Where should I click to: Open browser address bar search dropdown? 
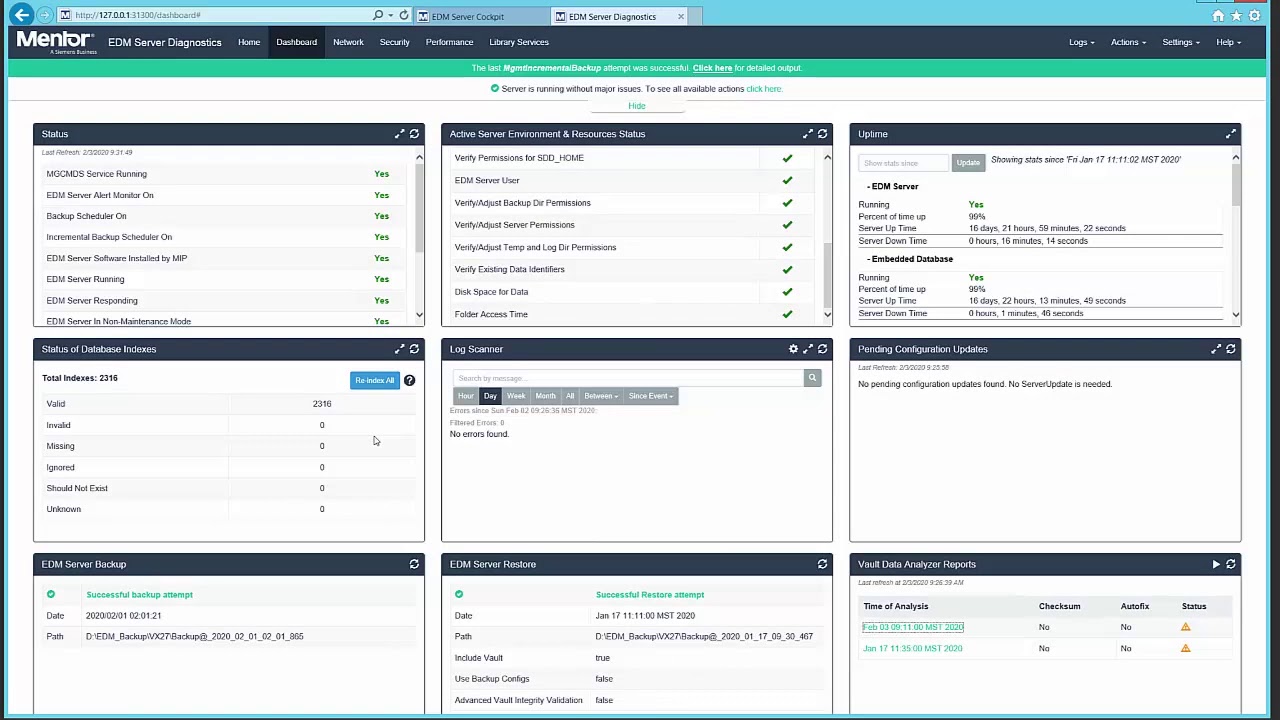click(x=390, y=15)
